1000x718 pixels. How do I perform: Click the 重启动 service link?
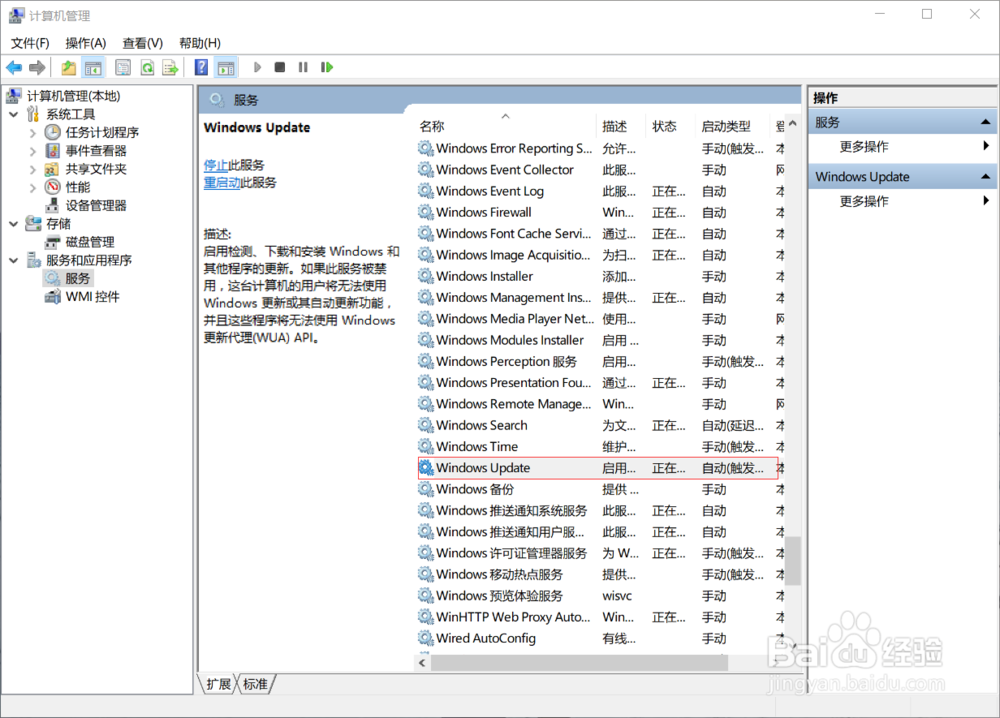(221, 182)
